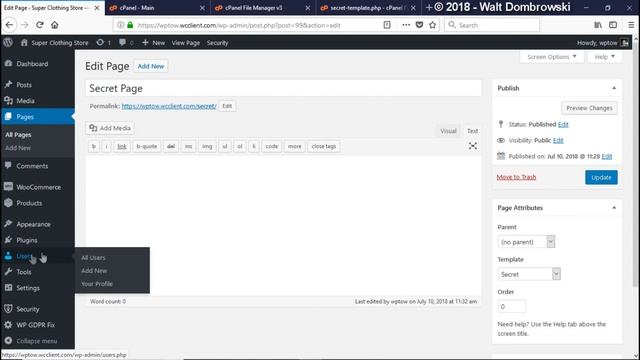The width and height of the screenshot is (640, 360).
Task: Open page actions three-dot menu
Action: pos(406,25)
